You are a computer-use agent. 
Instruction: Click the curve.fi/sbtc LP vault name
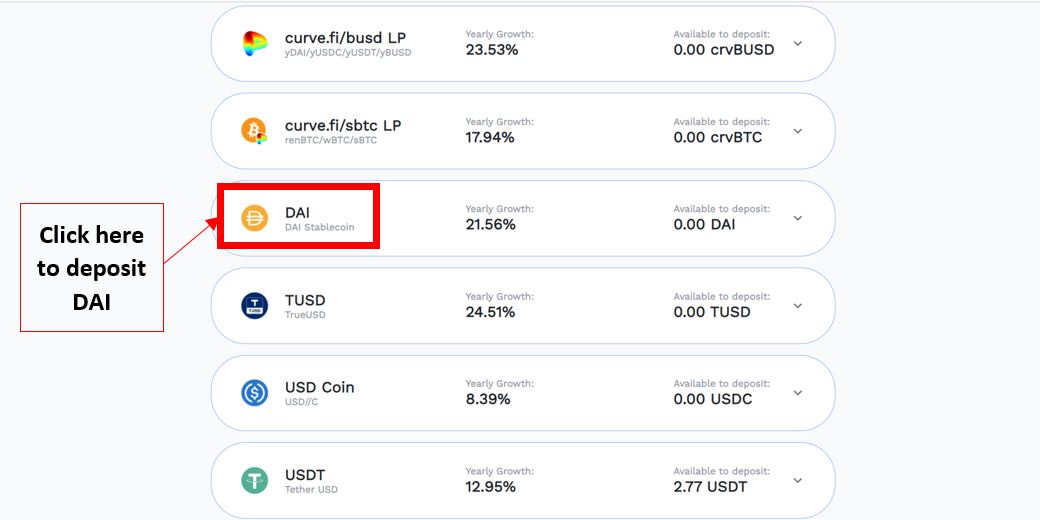click(x=343, y=125)
